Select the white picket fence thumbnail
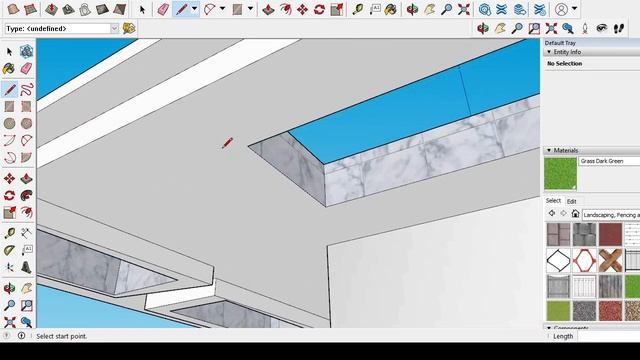The width and height of the screenshot is (640, 360). click(x=584, y=286)
